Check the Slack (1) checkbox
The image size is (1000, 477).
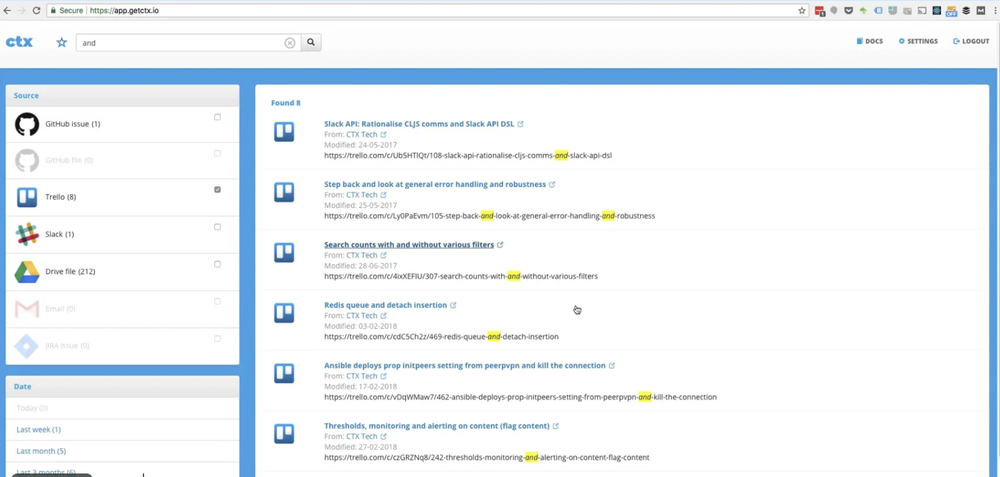pyautogui.click(x=217, y=227)
